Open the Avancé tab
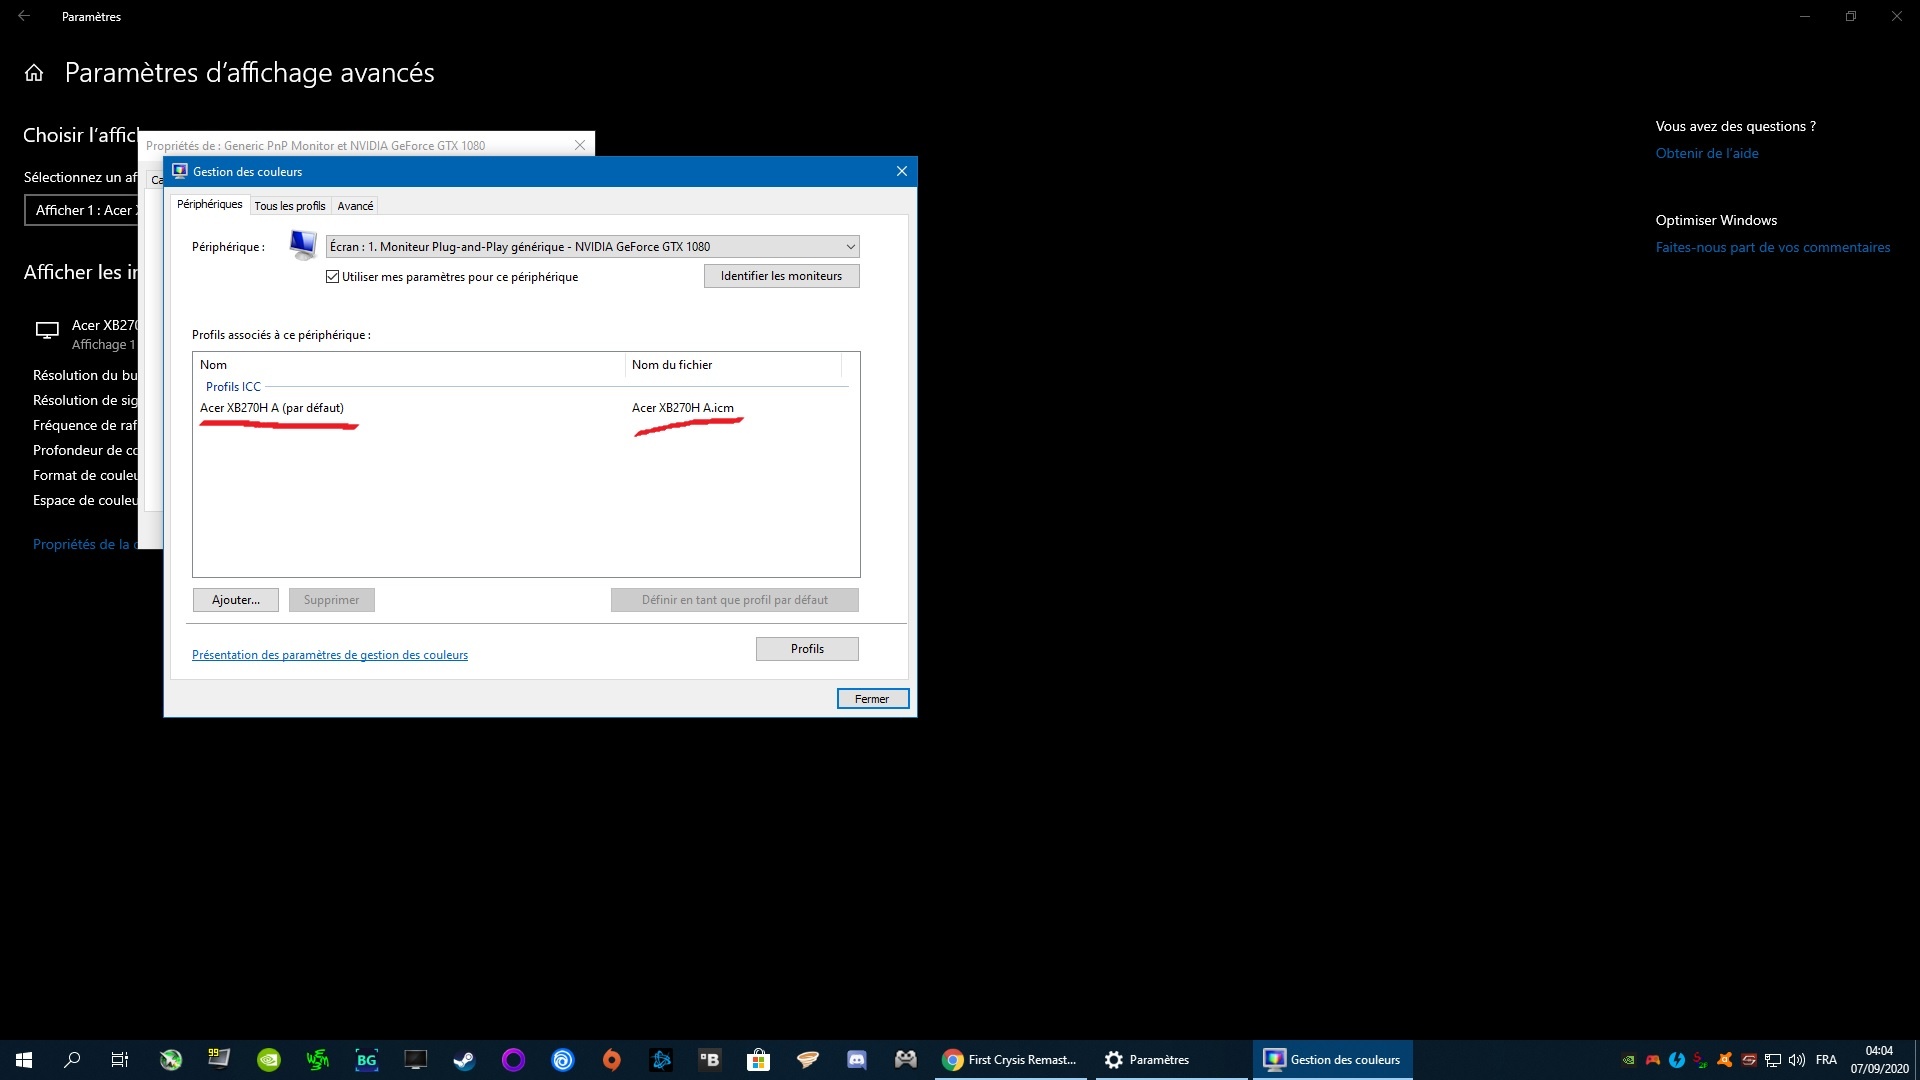1920x1080 pixels. point(355,206)
